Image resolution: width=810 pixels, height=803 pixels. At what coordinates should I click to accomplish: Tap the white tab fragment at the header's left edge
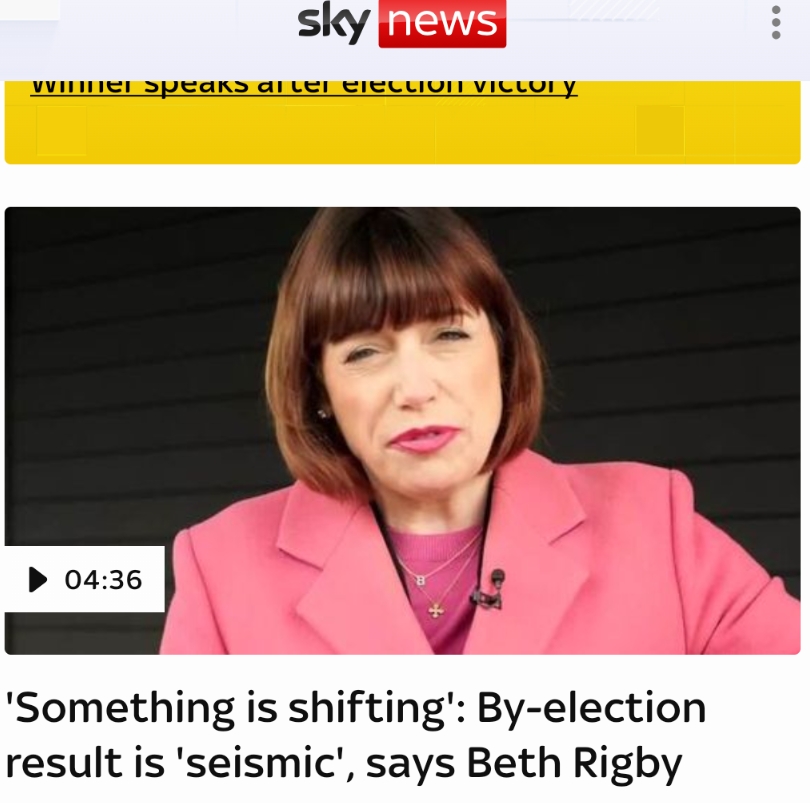[30, 10]
